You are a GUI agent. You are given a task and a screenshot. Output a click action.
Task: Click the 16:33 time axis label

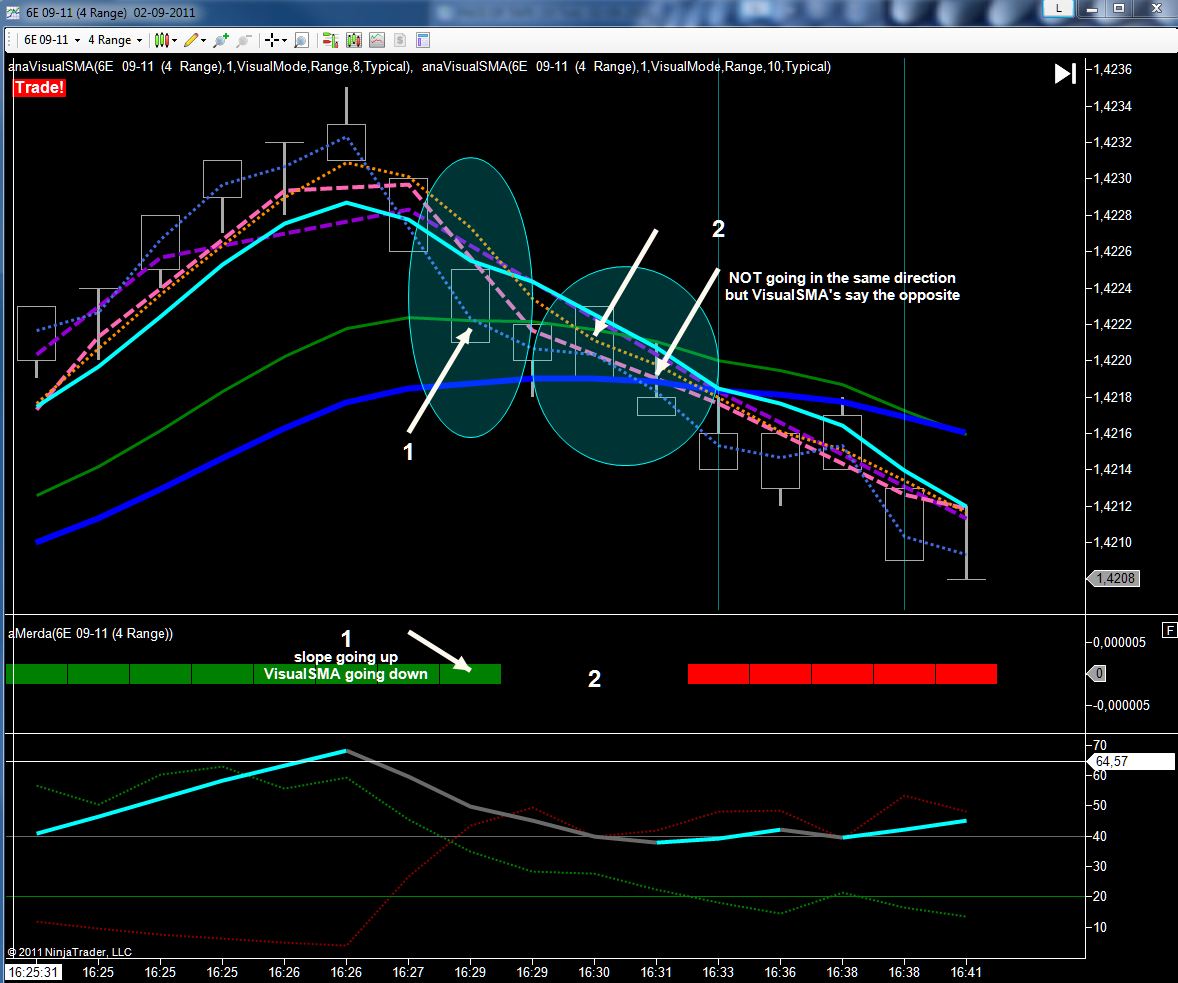[718, 972]
